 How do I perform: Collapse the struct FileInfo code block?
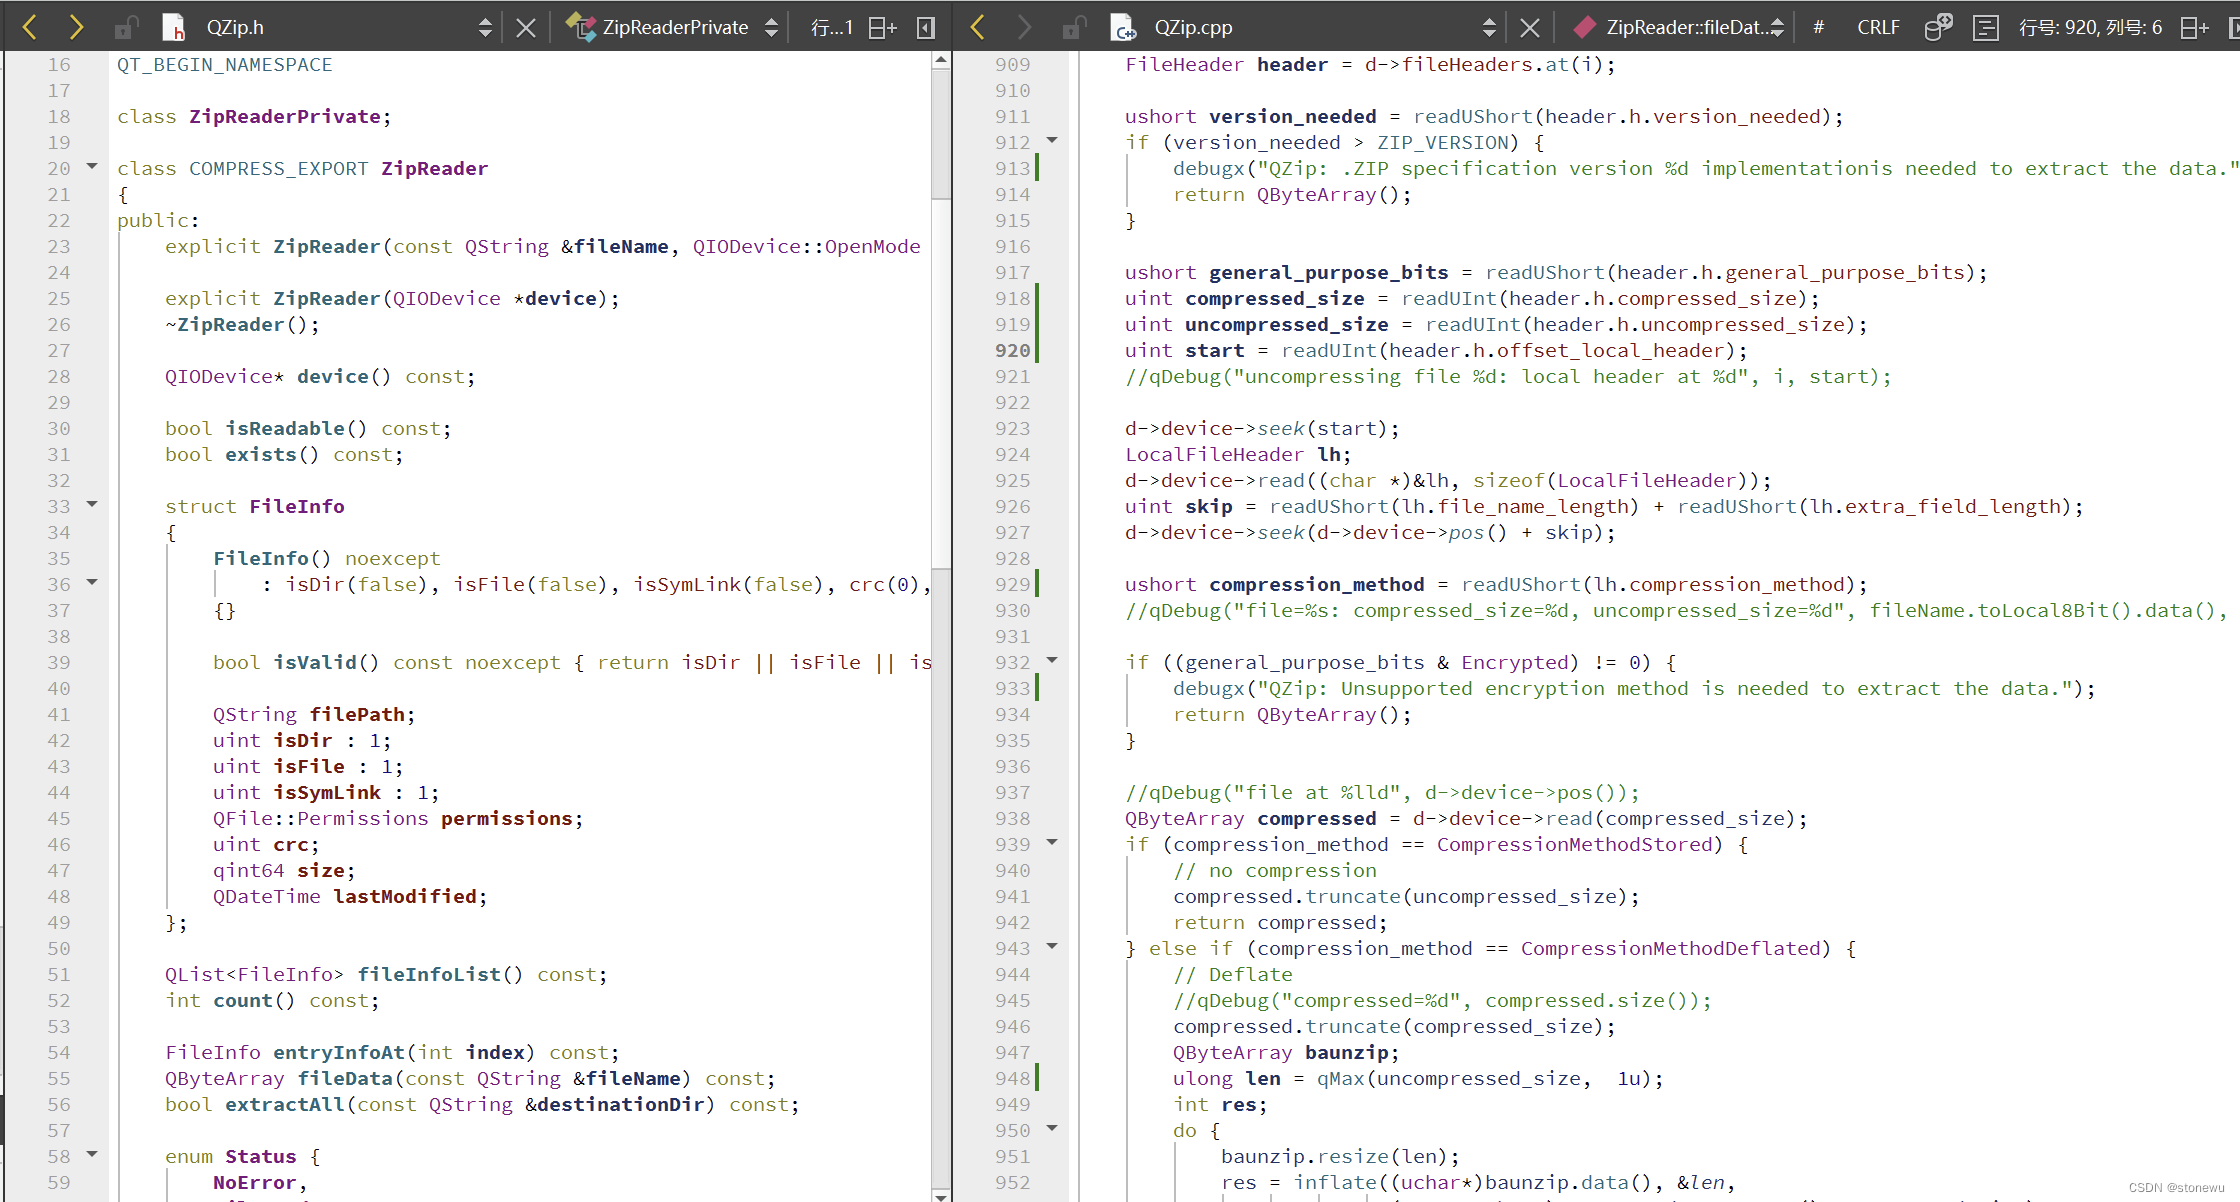point(92,505)
